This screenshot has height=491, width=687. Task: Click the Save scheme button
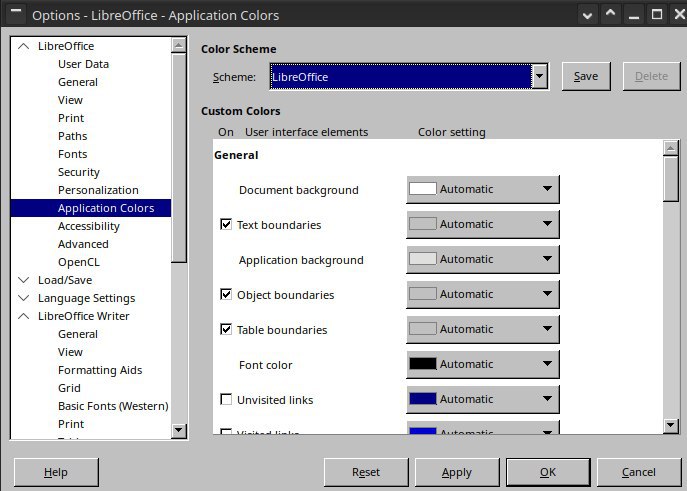tap(586, 76)
